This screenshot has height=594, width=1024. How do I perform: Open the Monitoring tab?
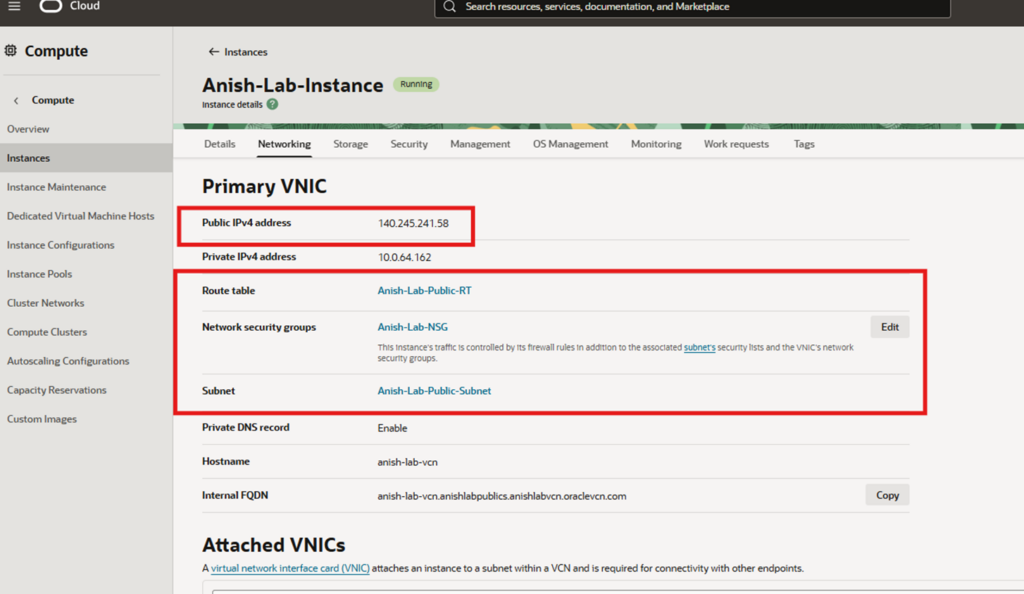pos(656,144)
